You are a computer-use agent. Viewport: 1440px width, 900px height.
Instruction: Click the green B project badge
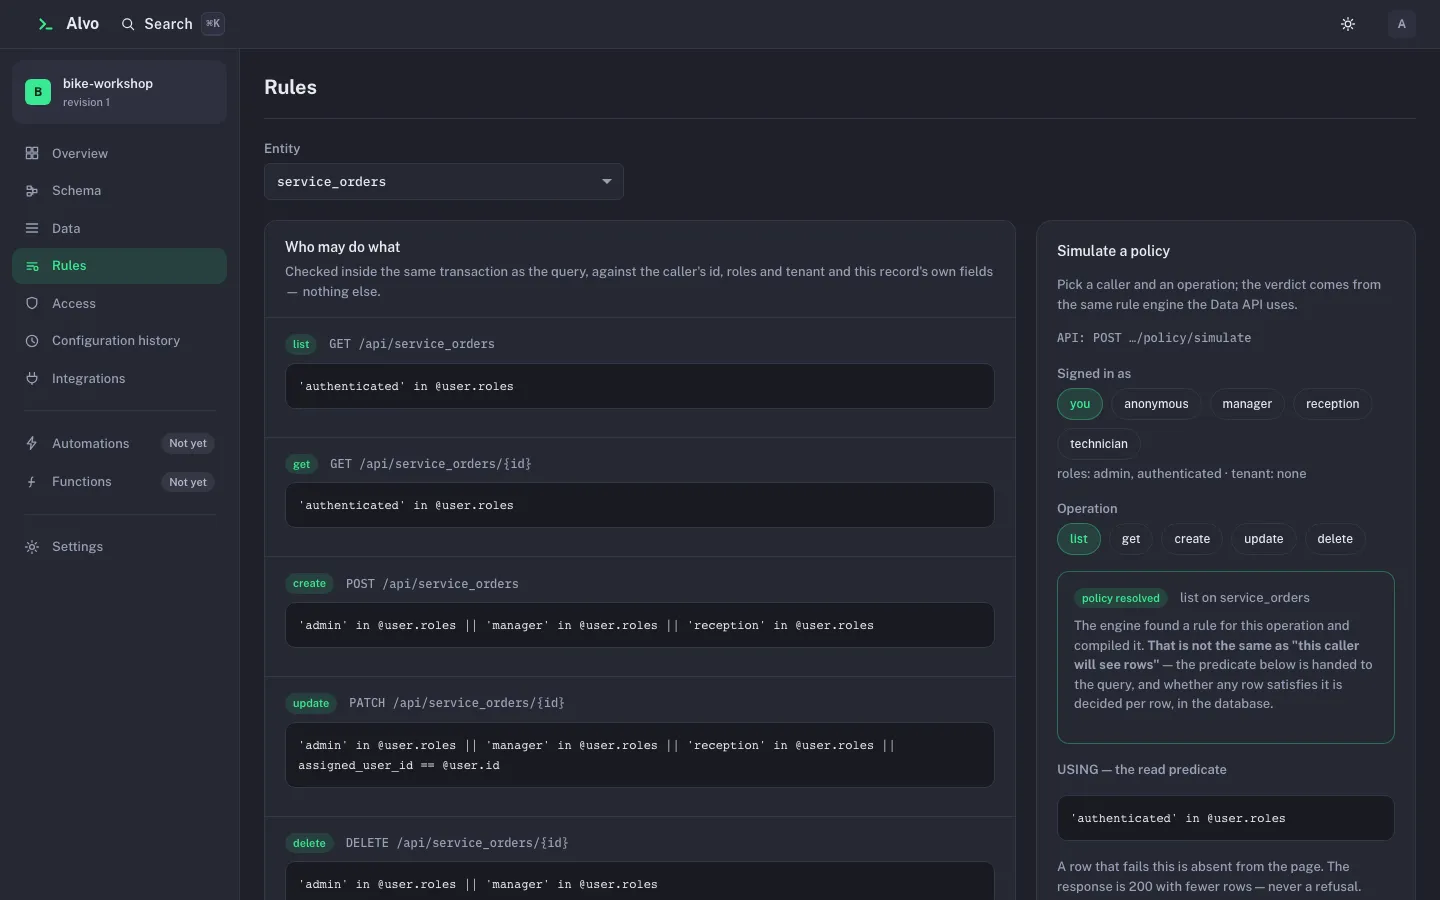tap(38, 92)
